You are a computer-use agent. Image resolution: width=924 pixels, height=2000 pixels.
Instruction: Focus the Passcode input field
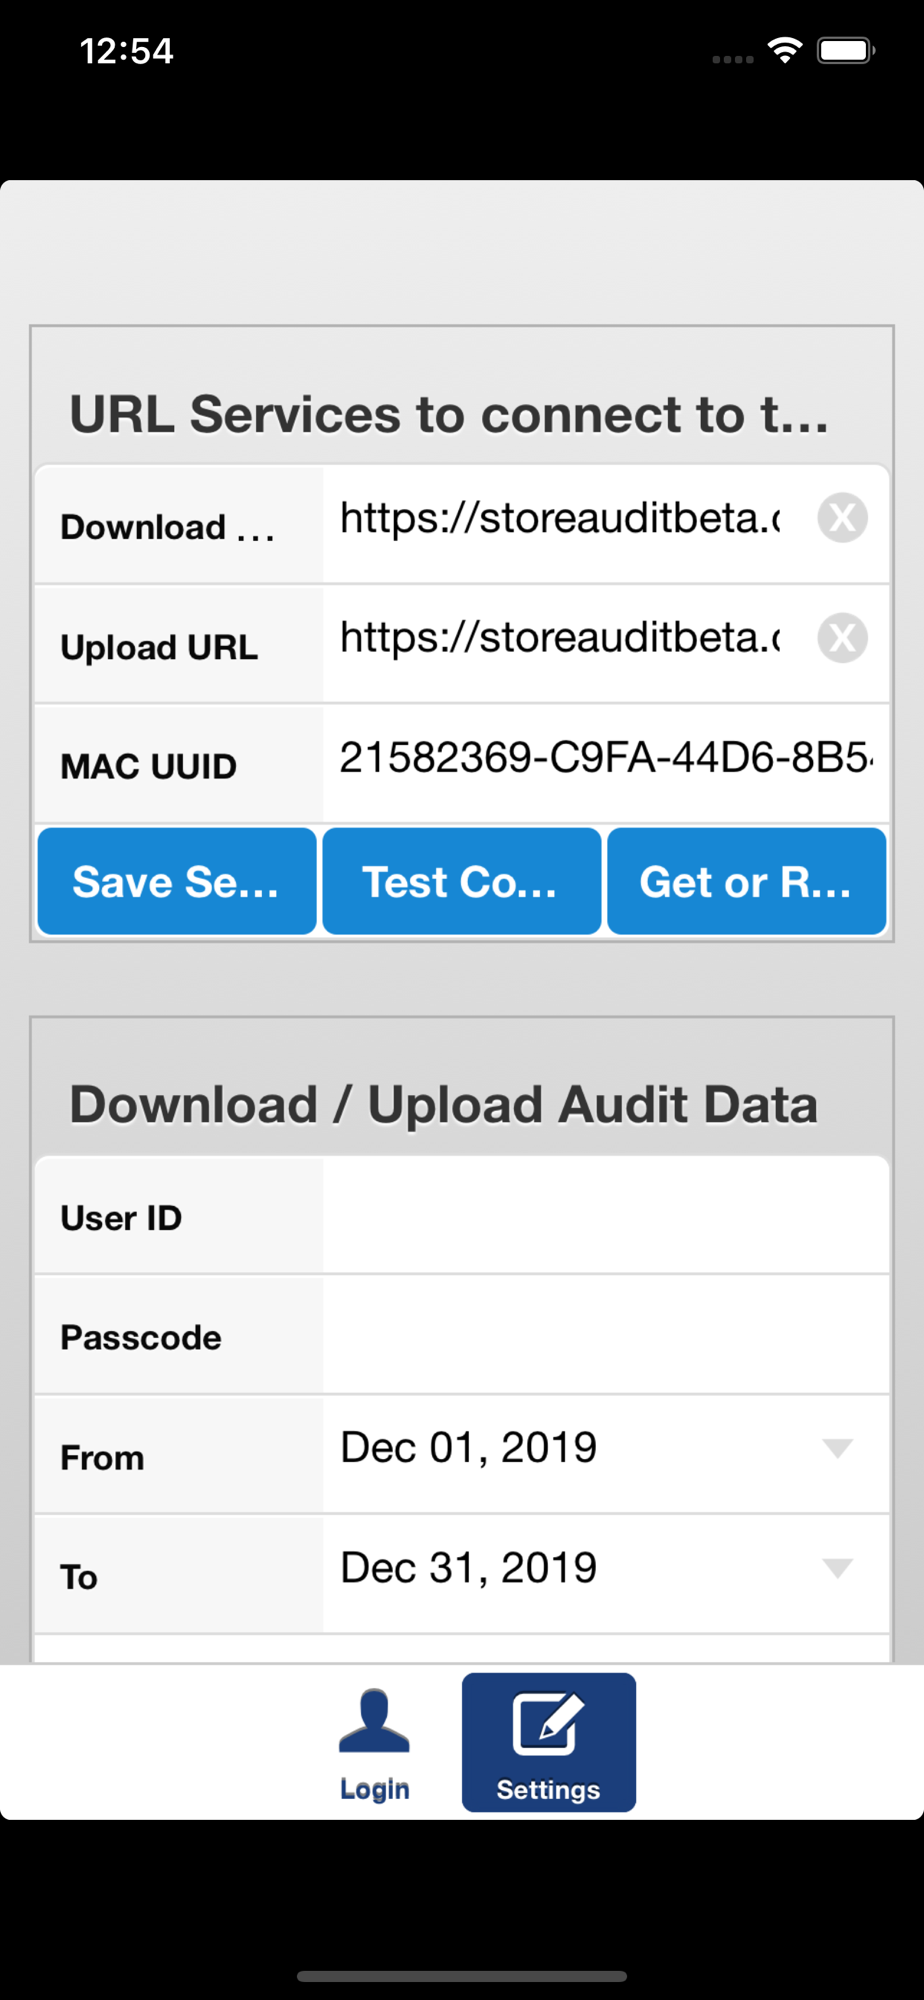click(x=604, y=1337)
